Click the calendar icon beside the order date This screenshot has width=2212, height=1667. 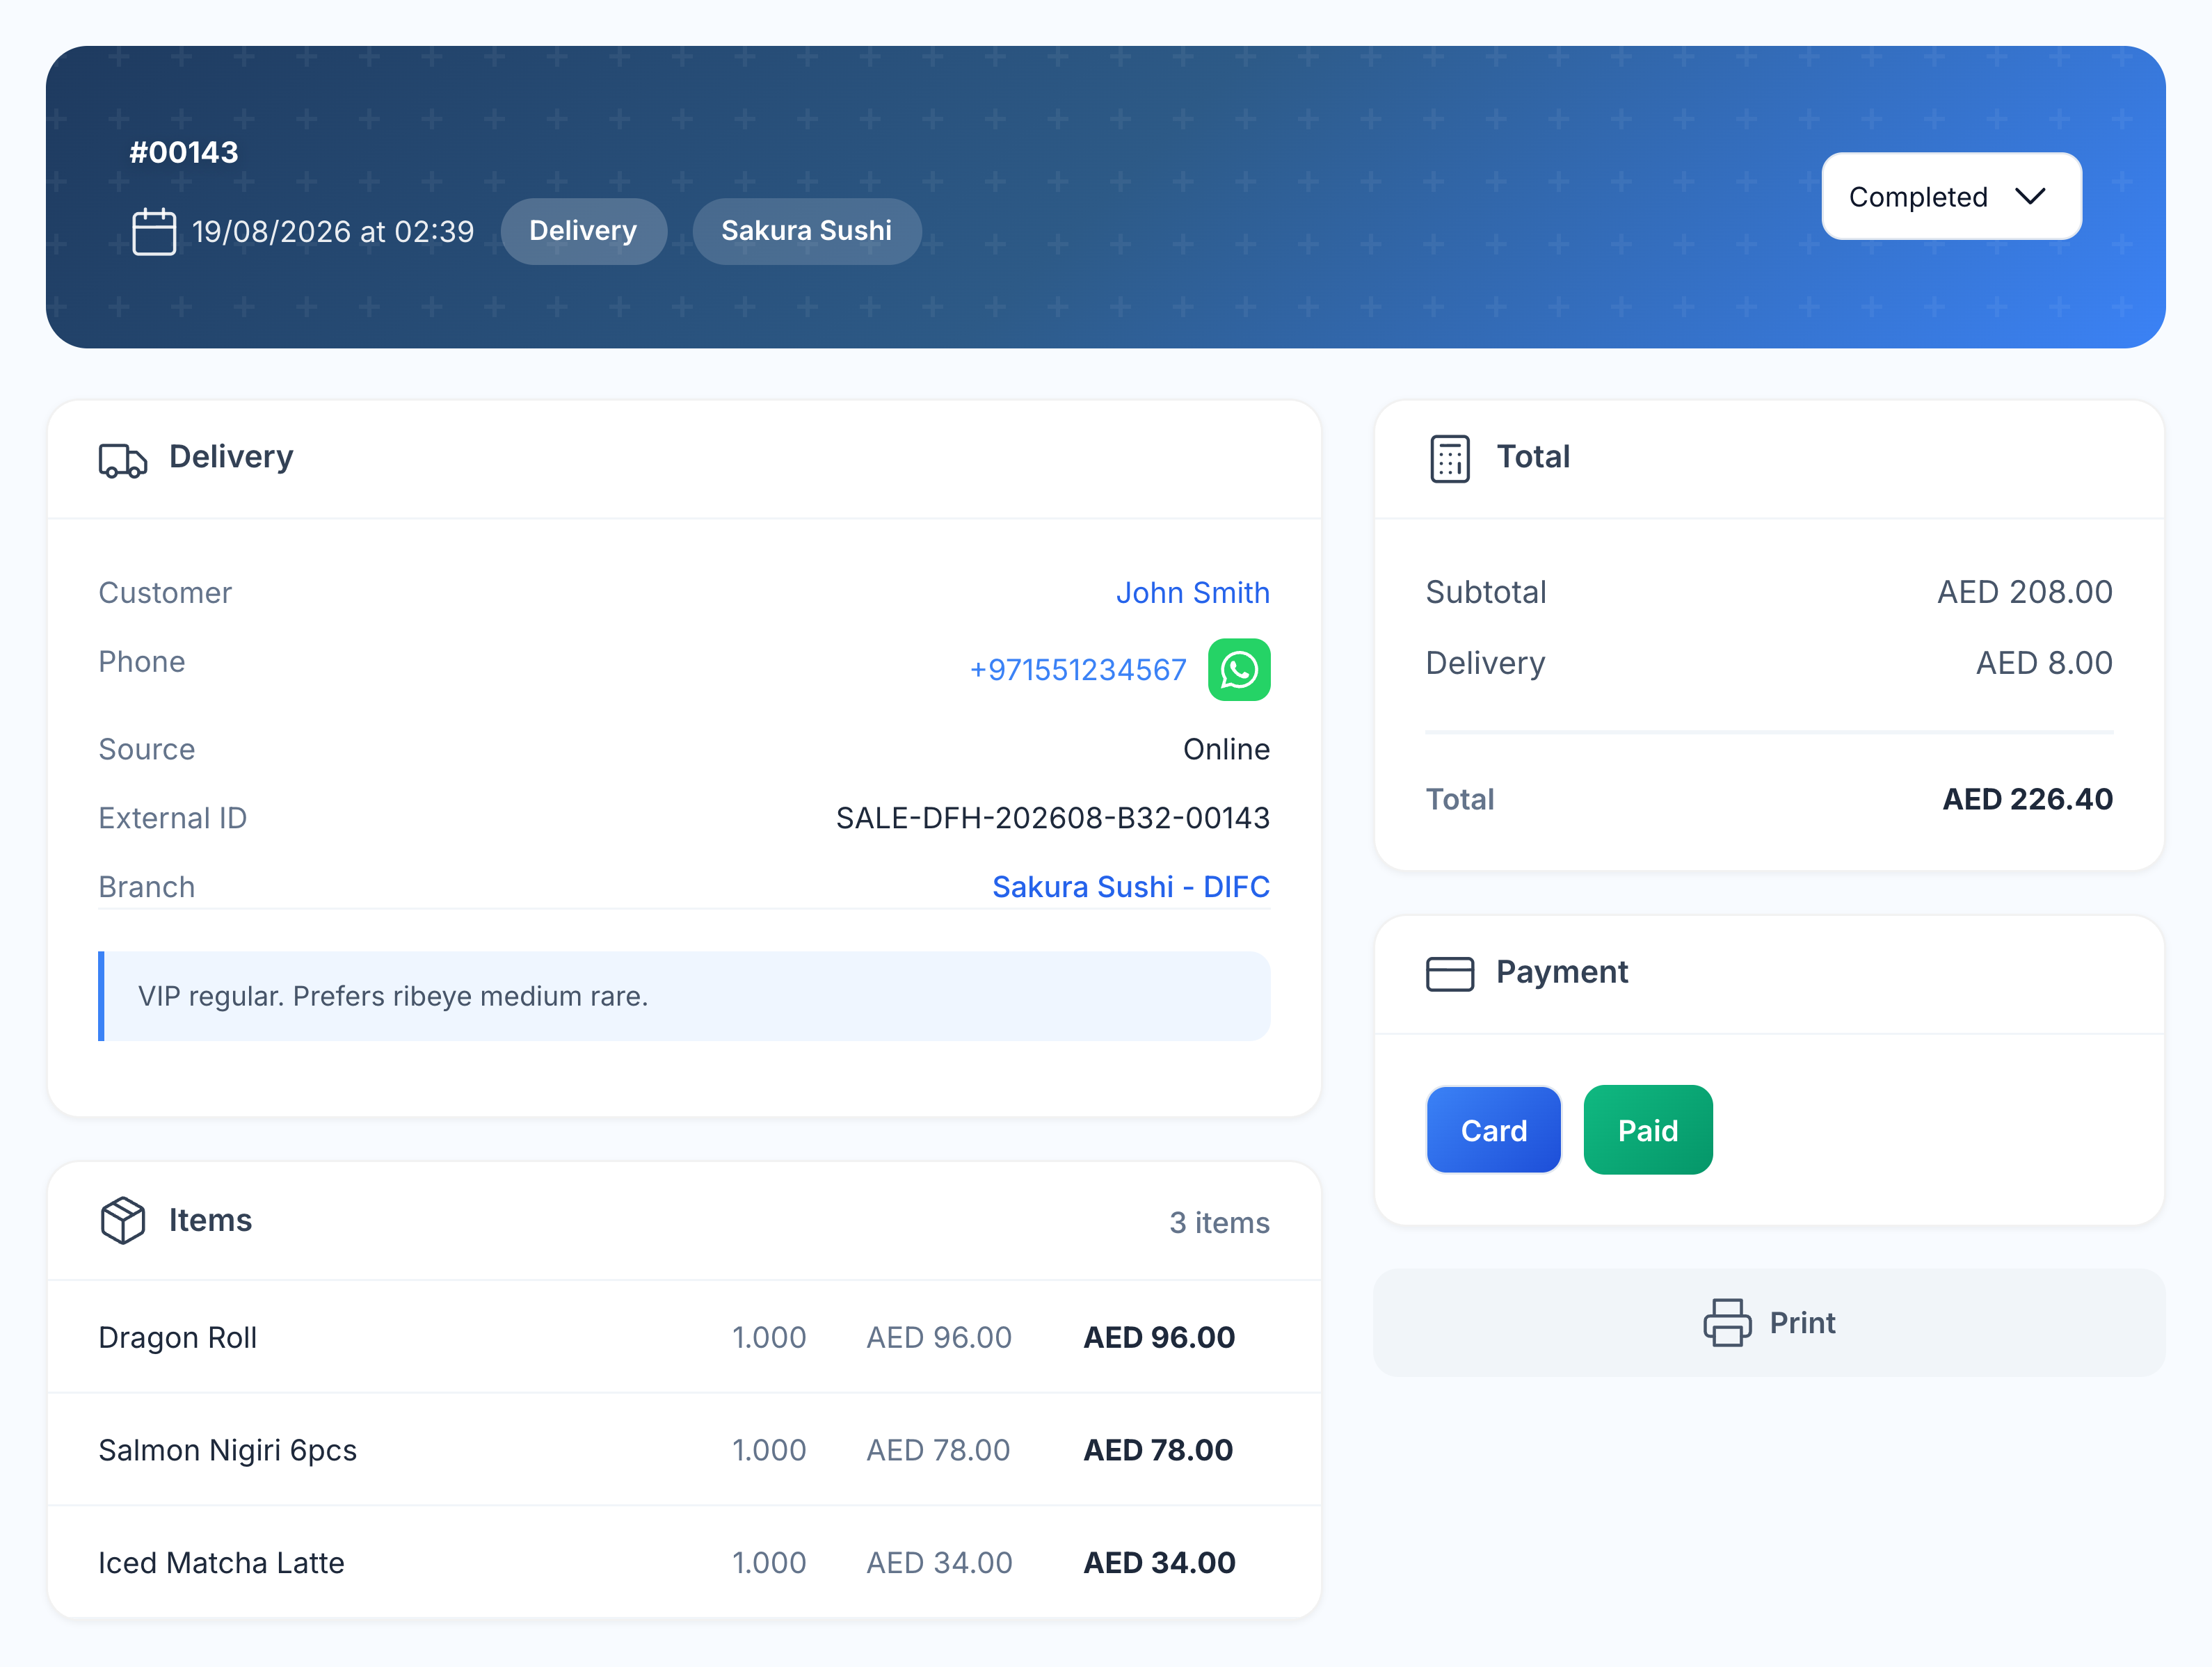click(154, 231)
